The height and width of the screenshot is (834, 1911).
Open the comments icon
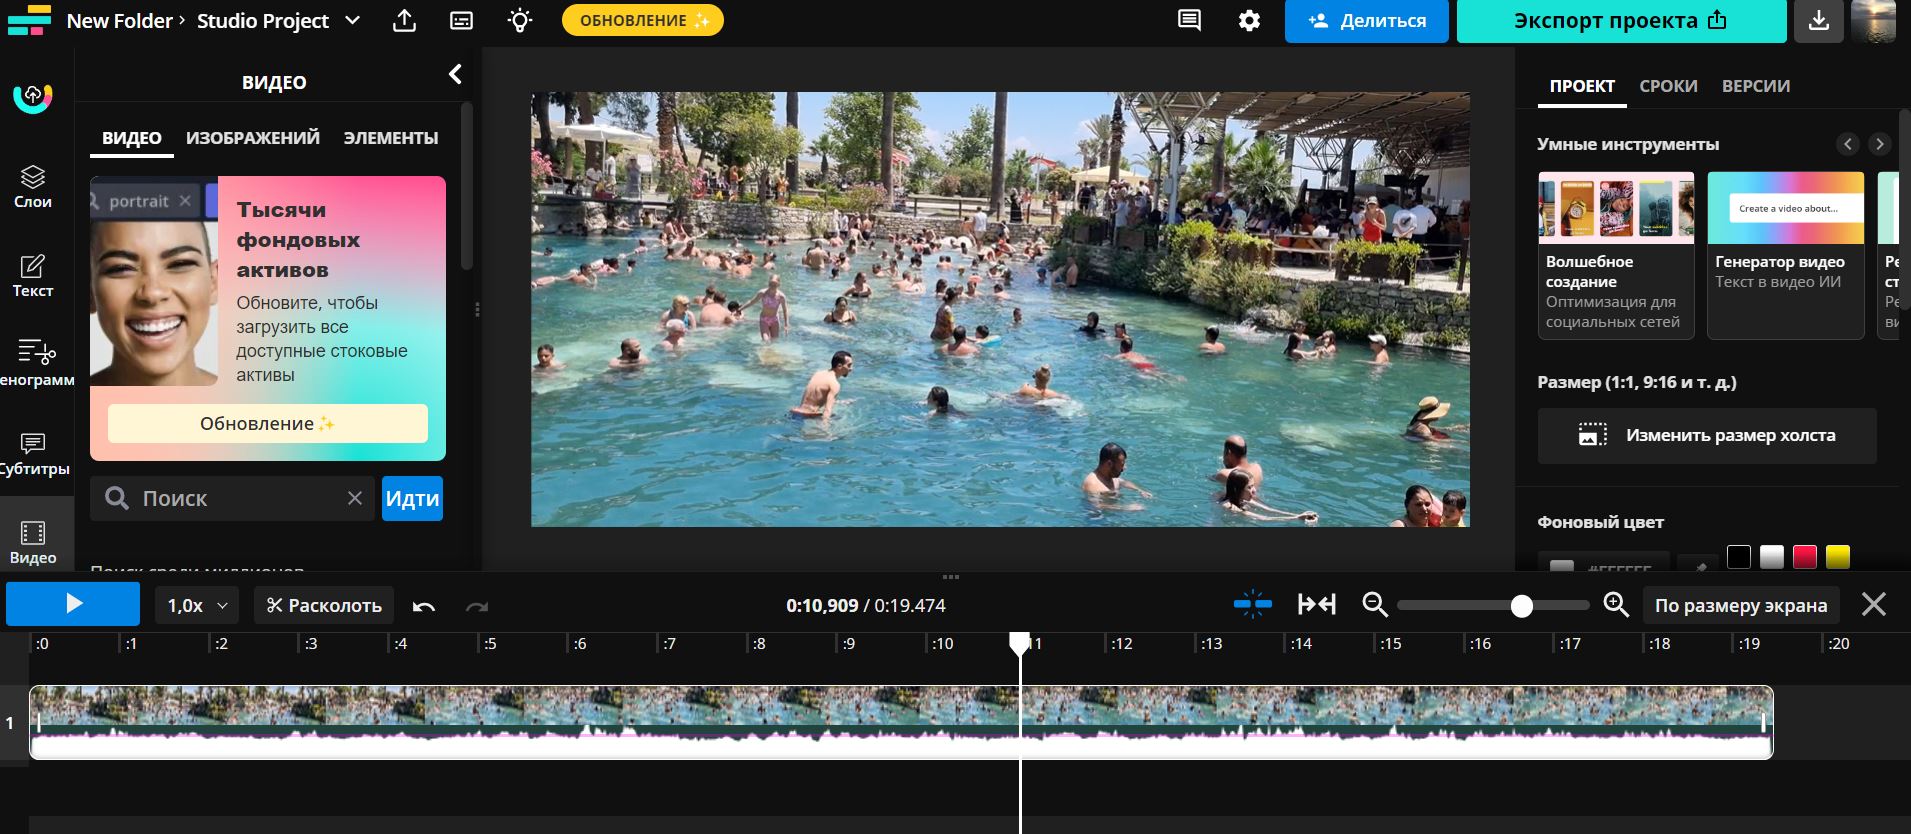tap(1189, 20)
